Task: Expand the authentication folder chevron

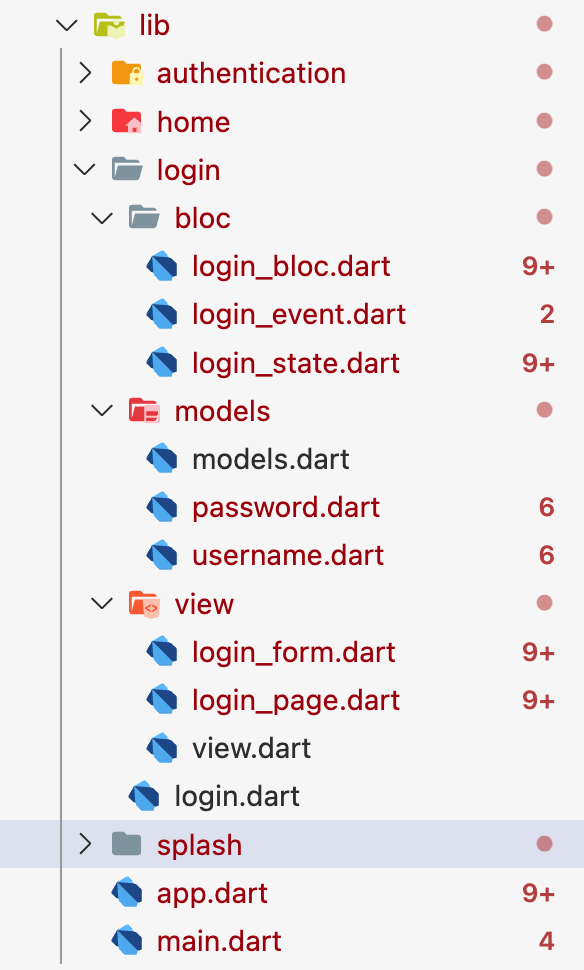Action: click(x=85, y=73)
